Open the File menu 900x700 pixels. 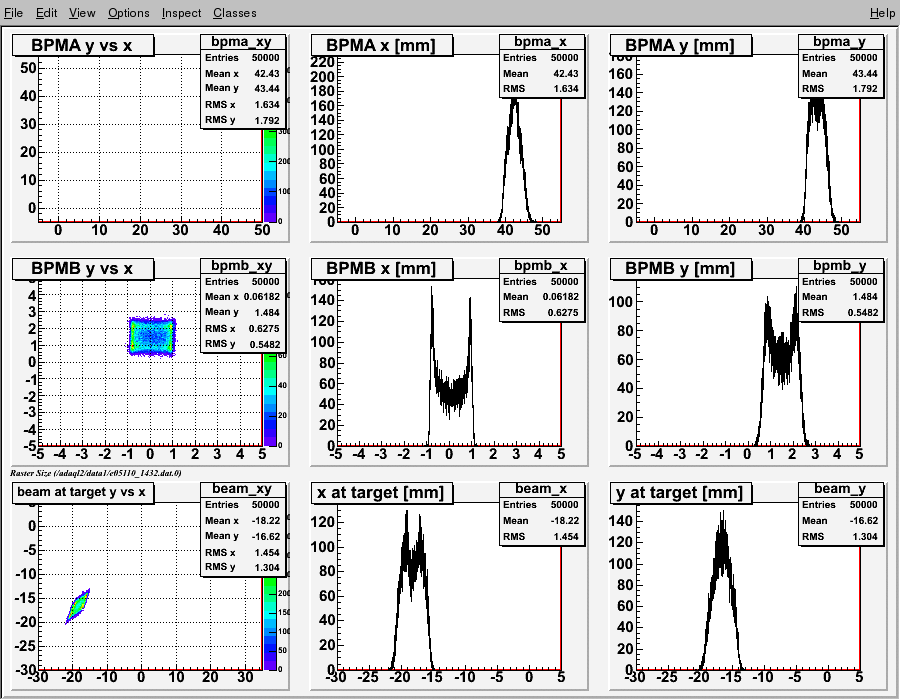(13, 13)
